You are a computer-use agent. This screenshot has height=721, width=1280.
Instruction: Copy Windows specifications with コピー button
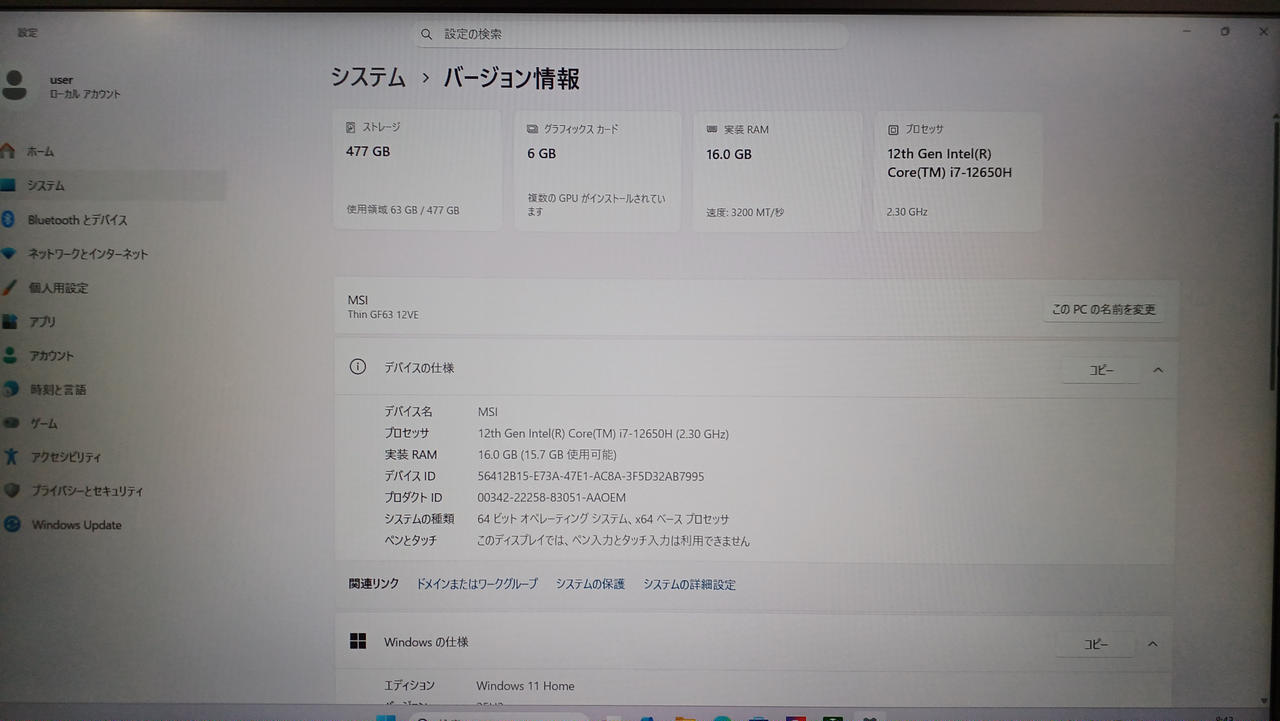click(x=1096, y=644)
